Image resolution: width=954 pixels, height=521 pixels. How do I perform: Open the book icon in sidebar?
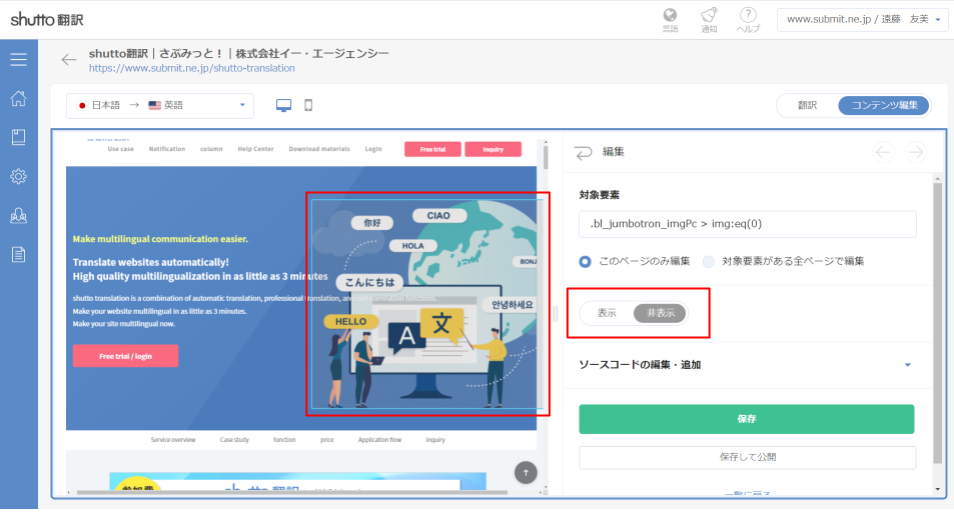[18, 137]
